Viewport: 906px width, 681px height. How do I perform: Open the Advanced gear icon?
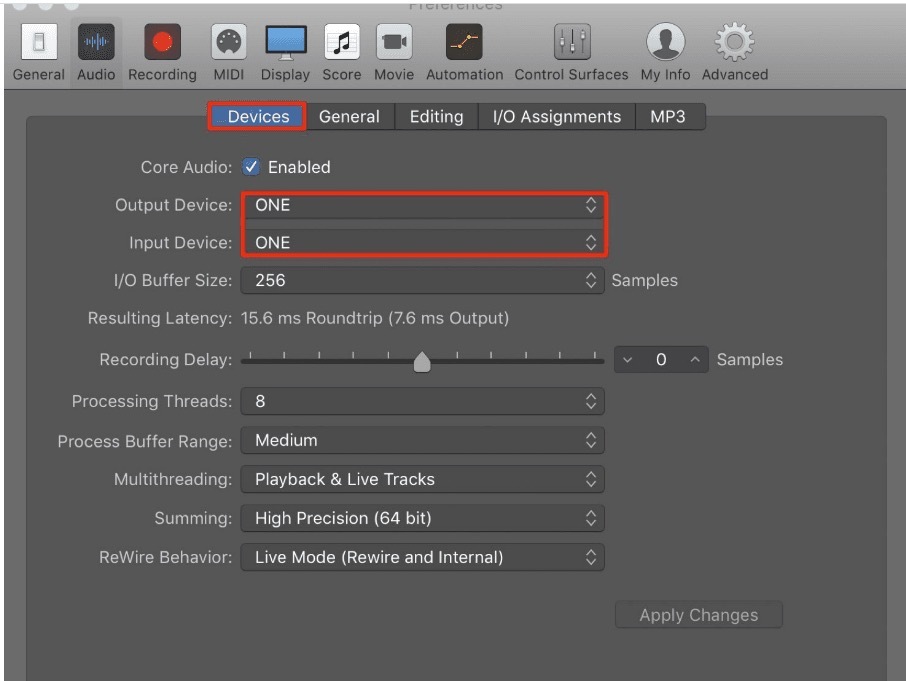(734, 42)
